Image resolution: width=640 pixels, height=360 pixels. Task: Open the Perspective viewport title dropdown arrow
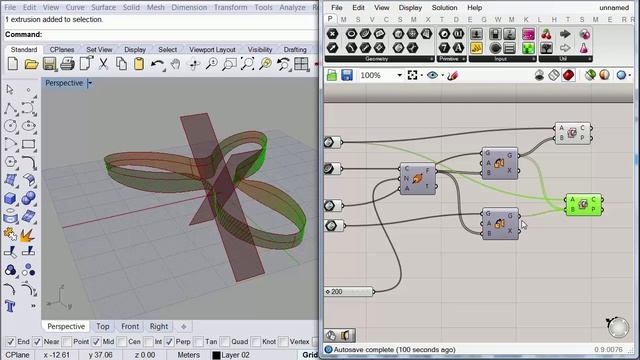pyautogui.click(x=90, y=83)
